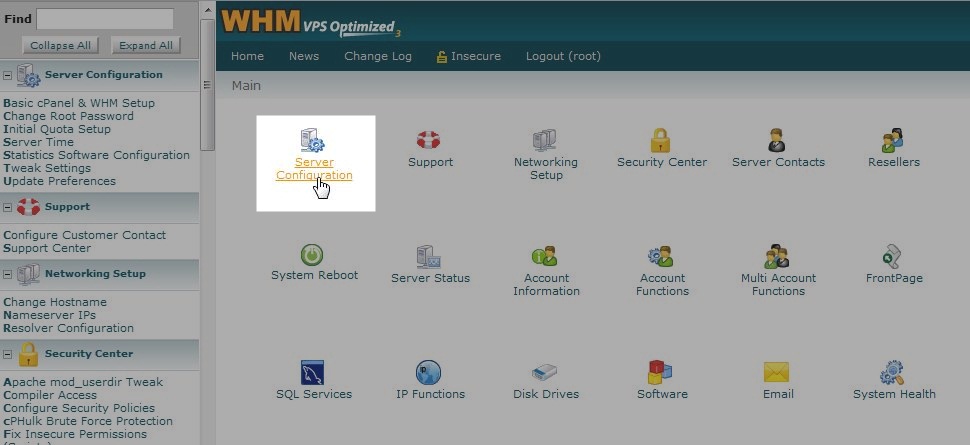Open the SQL Services icon
The height and width of the screenshot is (445, 970).
click(x=312, y=372)
